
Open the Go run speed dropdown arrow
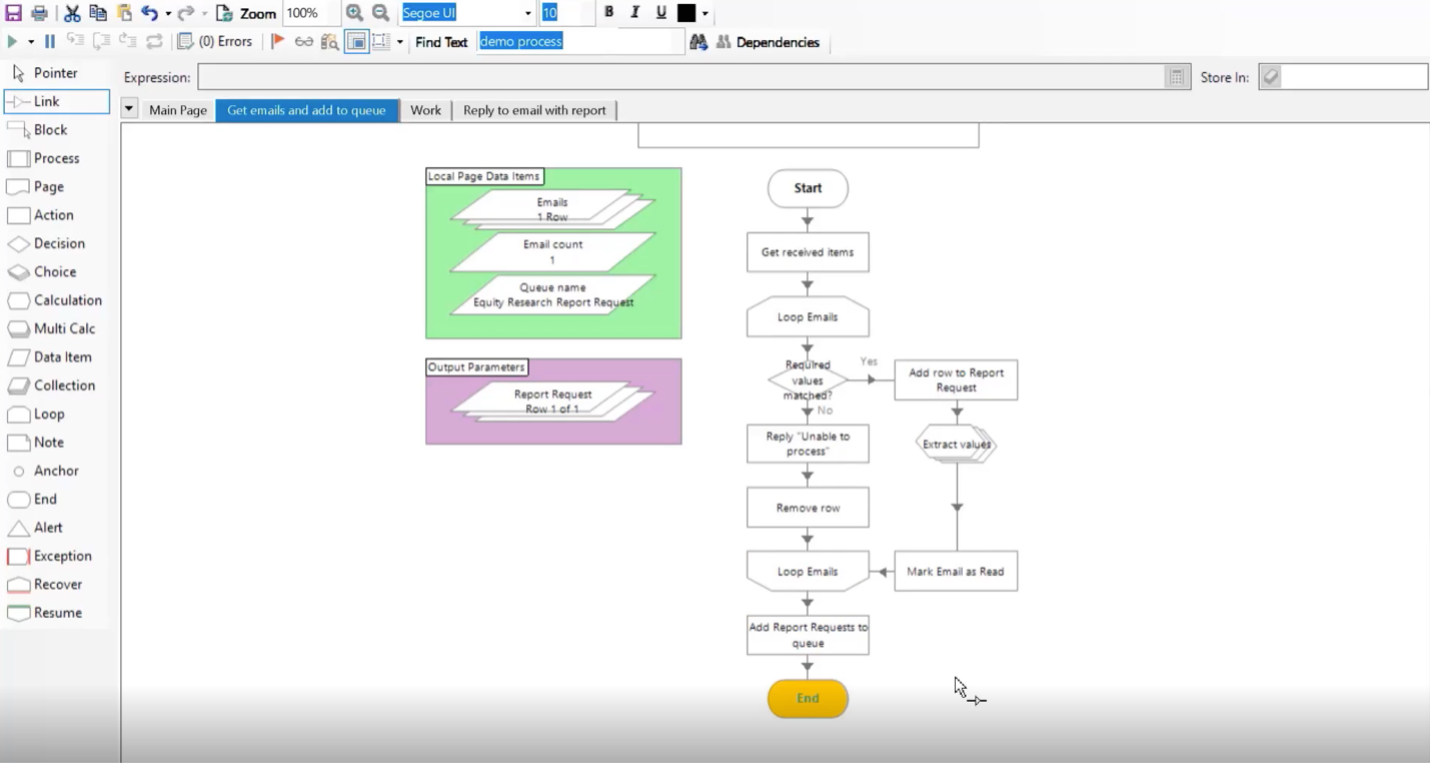point(30,42)
